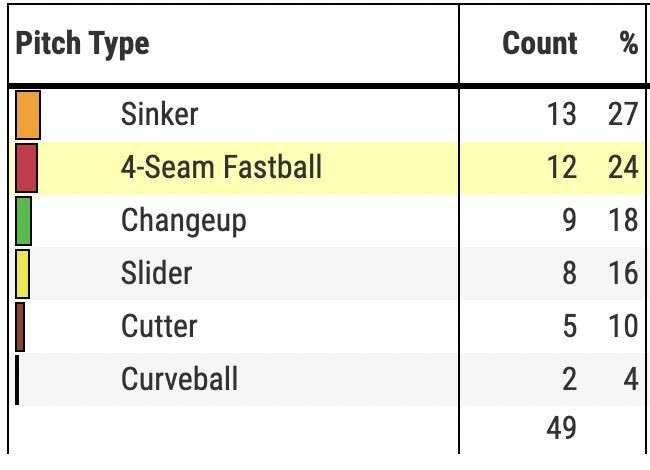650x470 pixels.
Task: Sort by the Count column header
Action: pyautogui.click(x=539, y=43)
